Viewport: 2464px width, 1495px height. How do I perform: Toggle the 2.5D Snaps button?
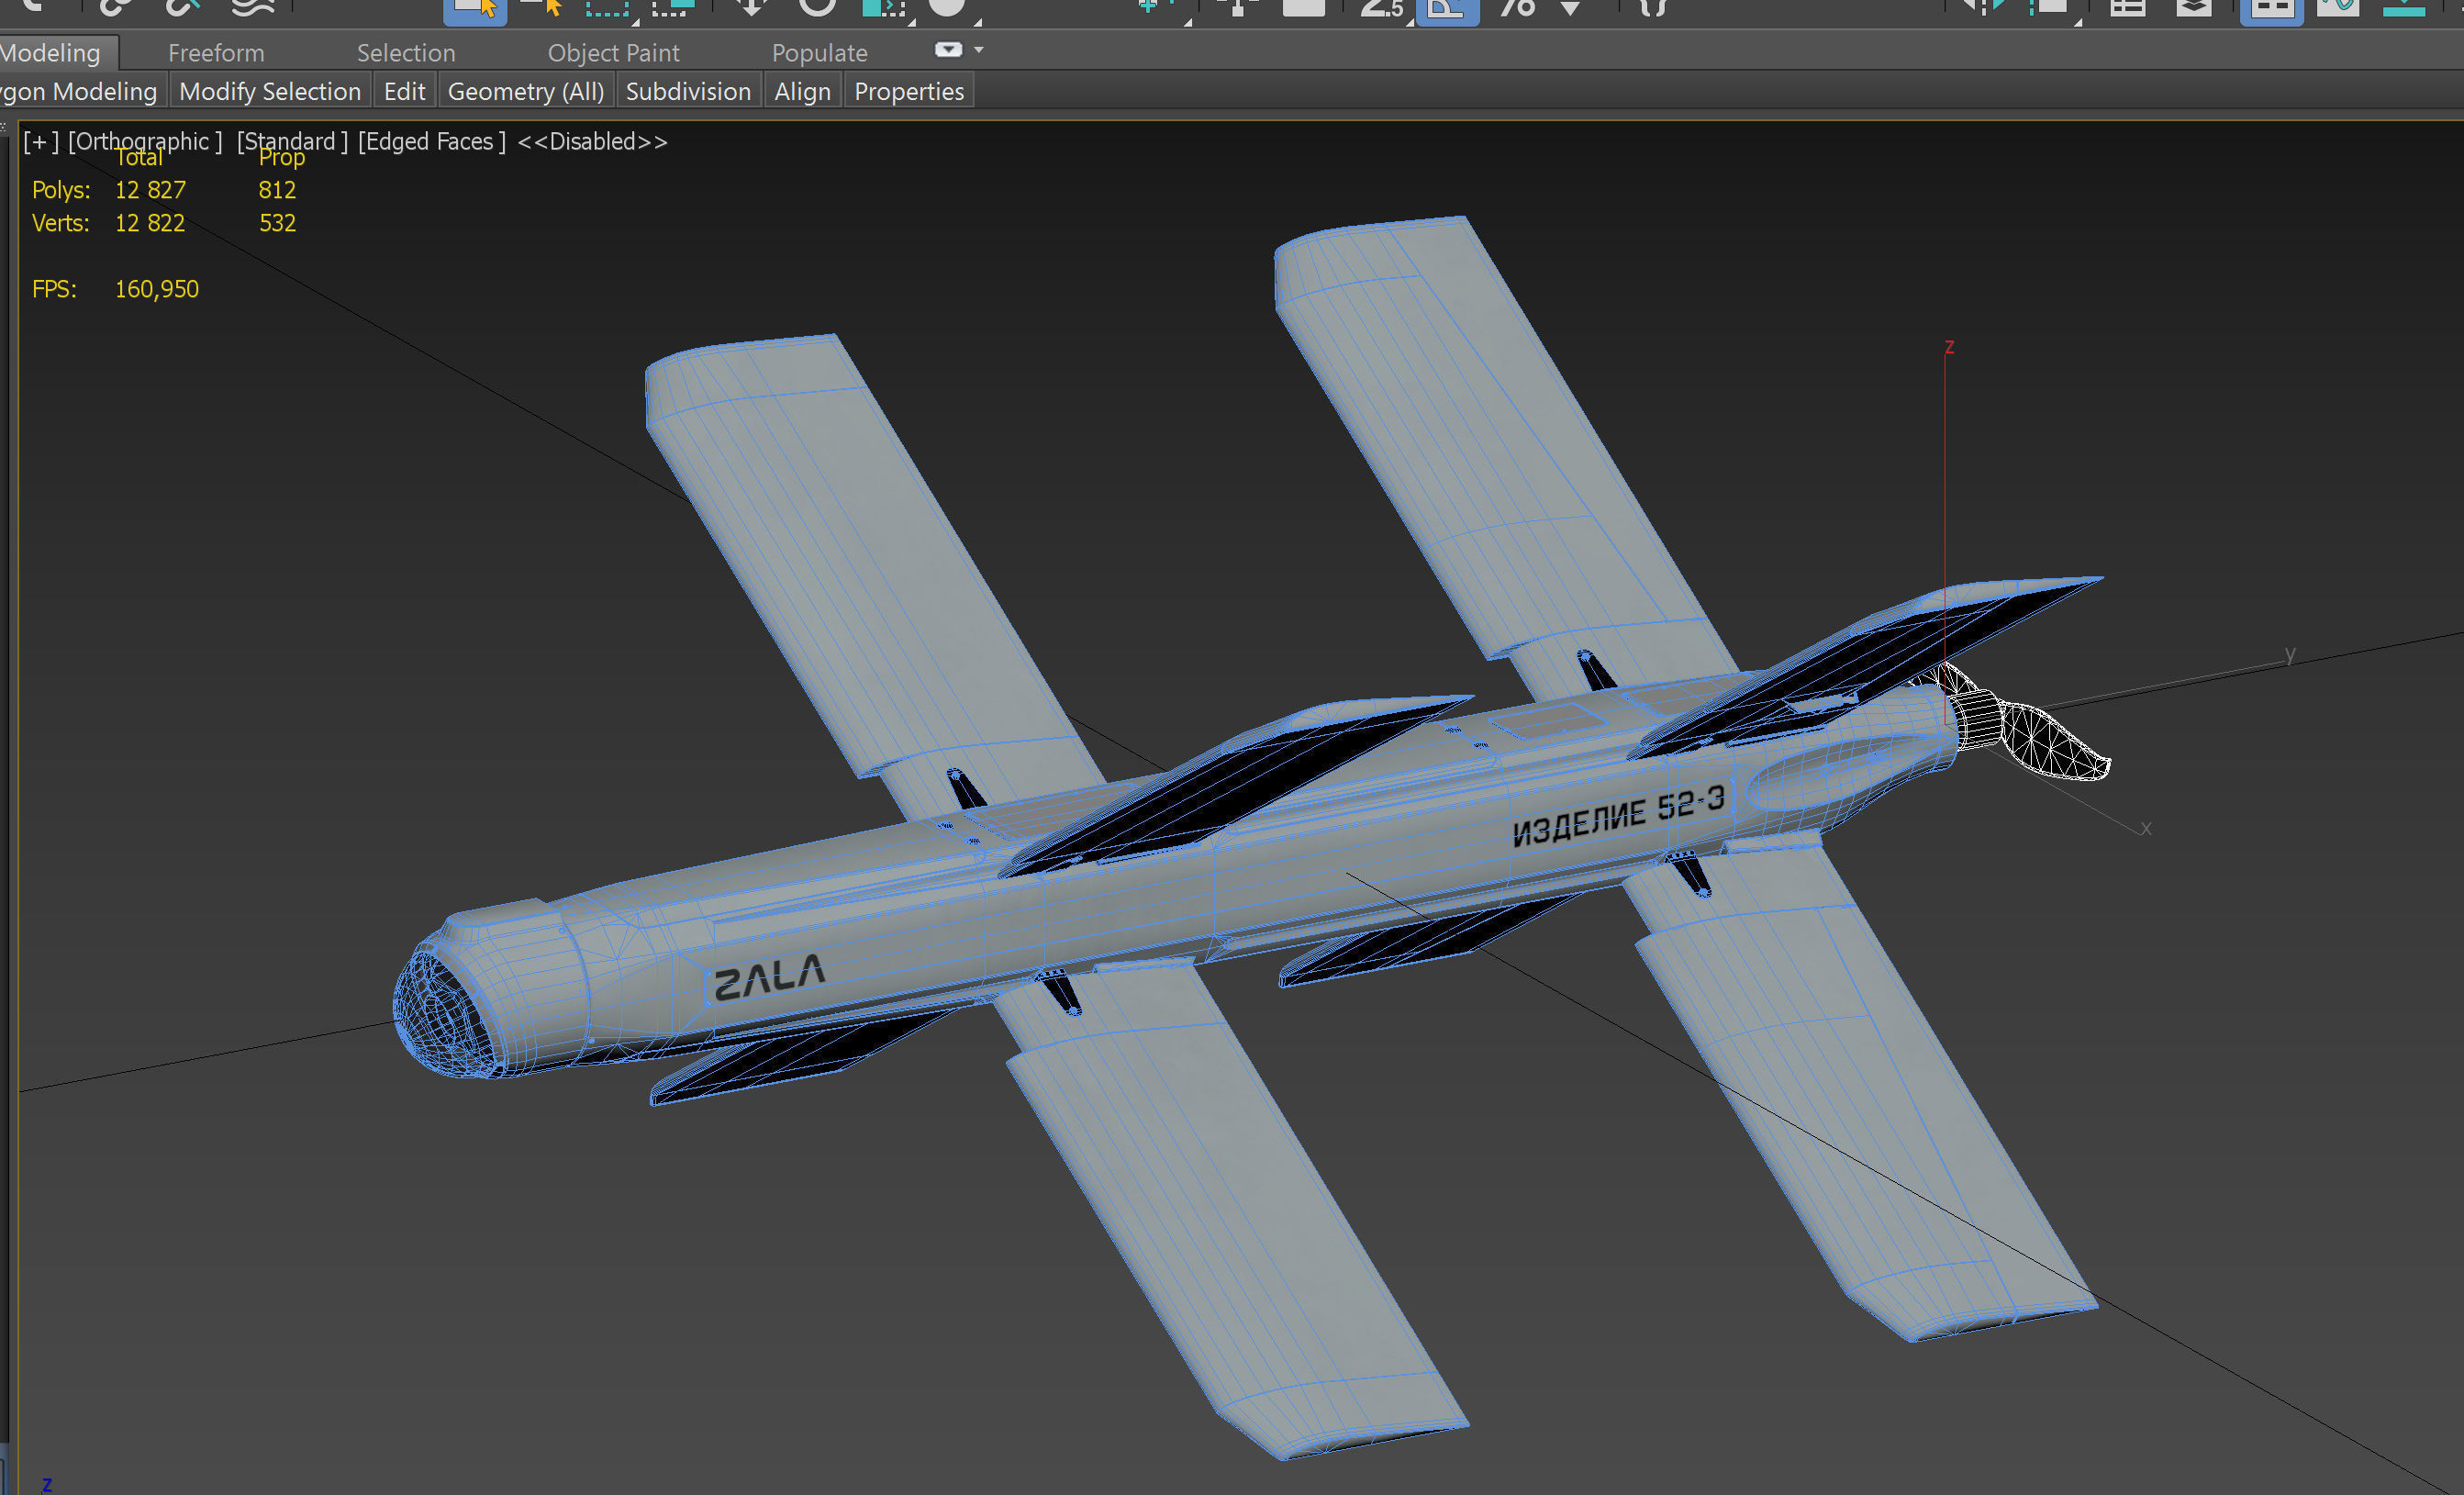(1383, 8)
